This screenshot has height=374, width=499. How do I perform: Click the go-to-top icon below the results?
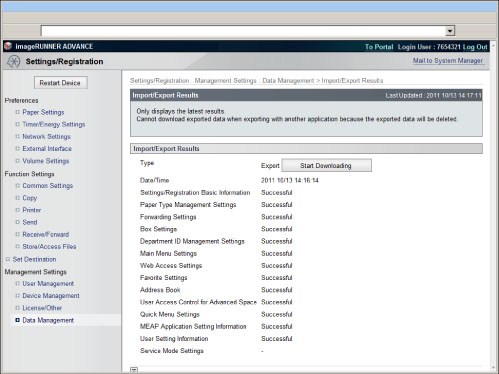point(134,370)
